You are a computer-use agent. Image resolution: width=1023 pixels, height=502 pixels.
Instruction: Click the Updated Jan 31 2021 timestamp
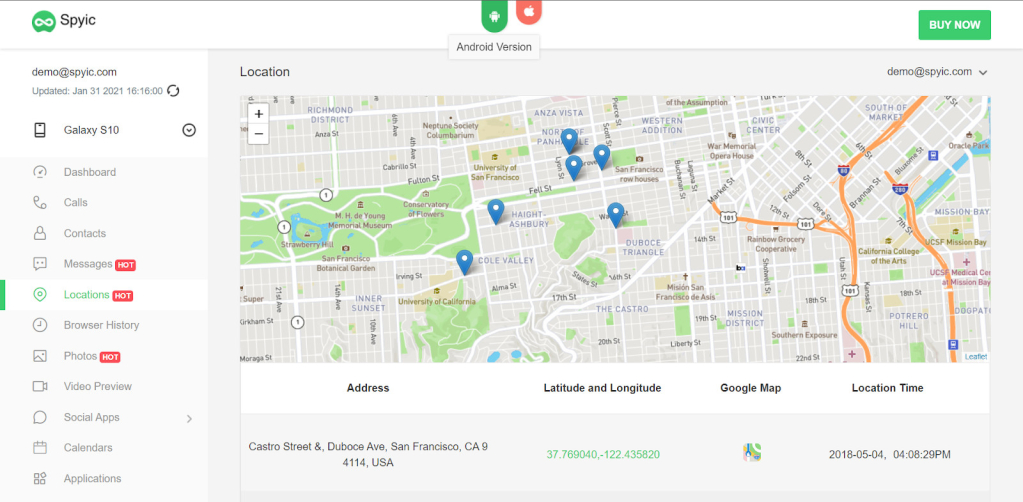(97, 91)
